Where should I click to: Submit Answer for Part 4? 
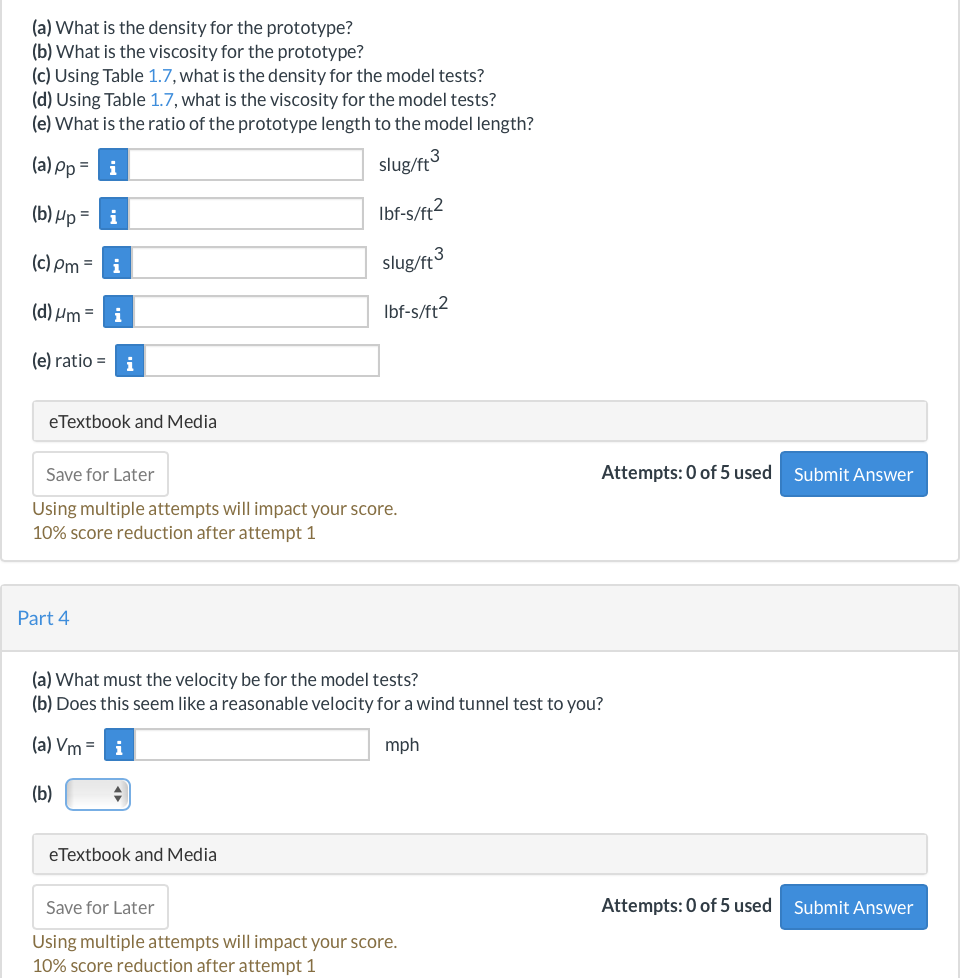pyautogui.click(x=853, y=907)
